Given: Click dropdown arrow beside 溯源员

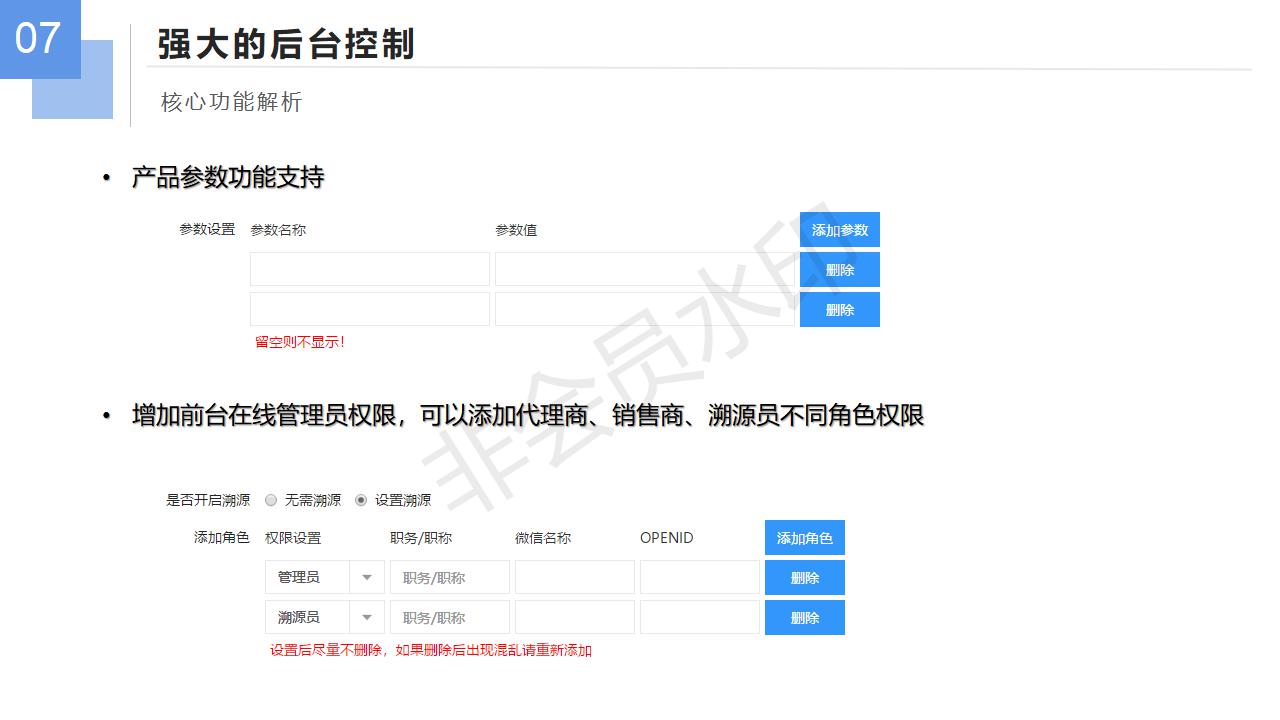Looking at the screenshot, I should click(x=367, y=618).
